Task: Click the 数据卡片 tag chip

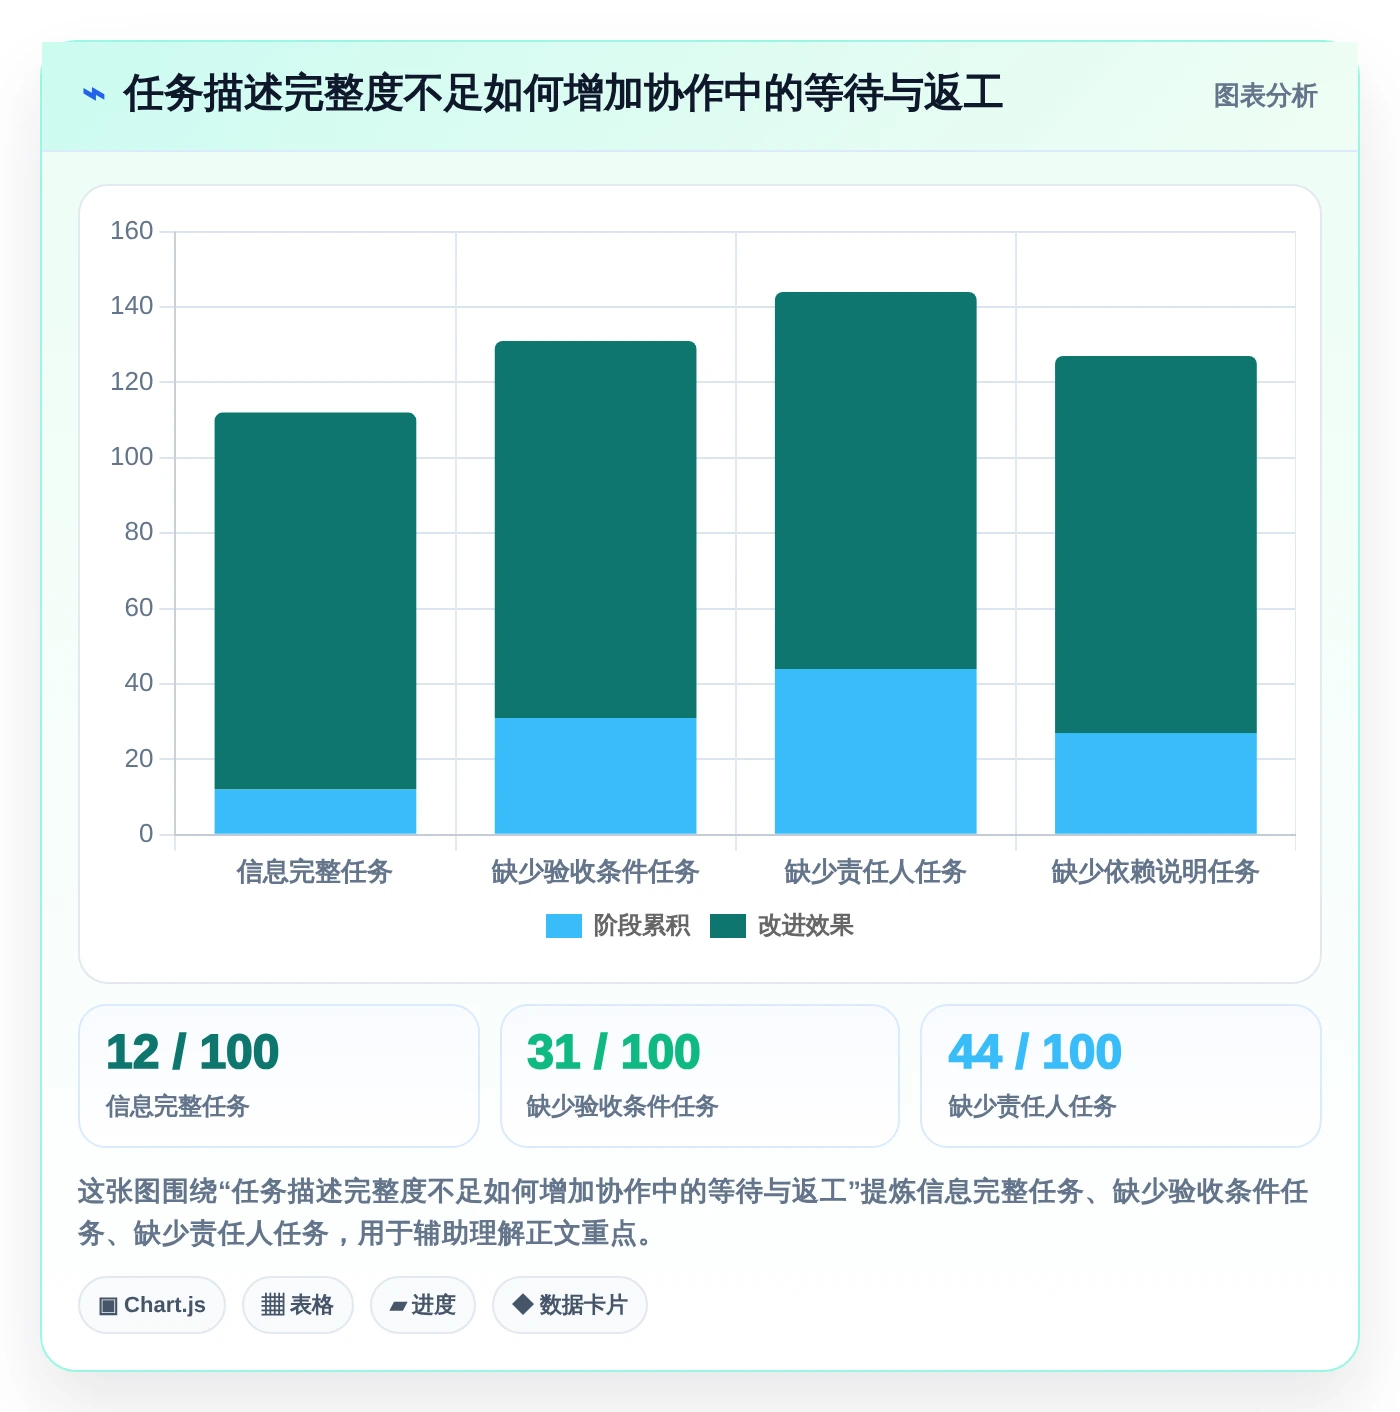Action: 570,1305
